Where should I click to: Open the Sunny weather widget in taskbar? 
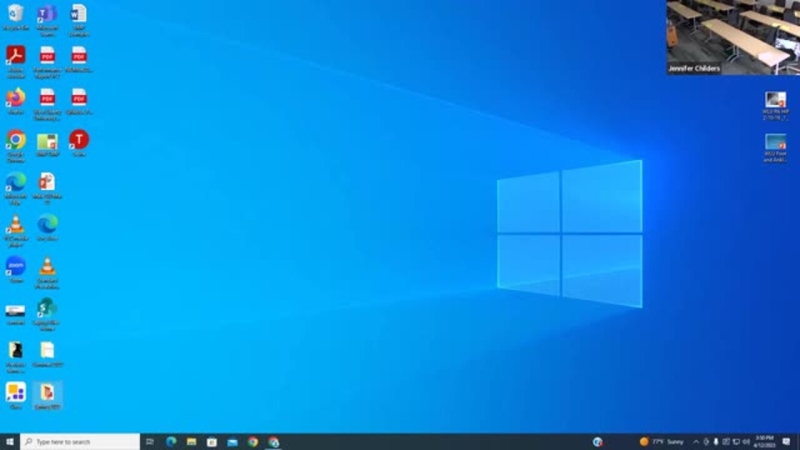662,441
